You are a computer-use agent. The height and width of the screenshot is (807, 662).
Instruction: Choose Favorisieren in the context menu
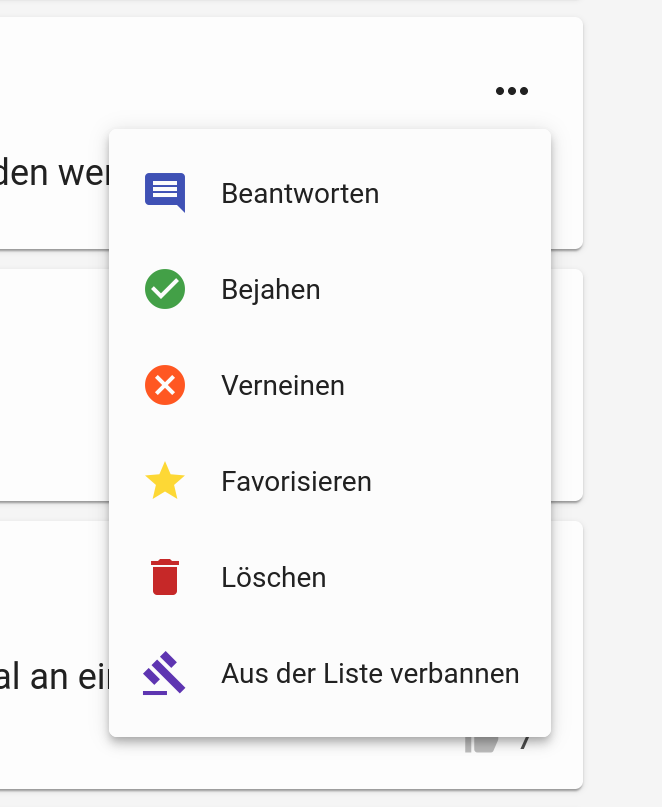(296, 482)
